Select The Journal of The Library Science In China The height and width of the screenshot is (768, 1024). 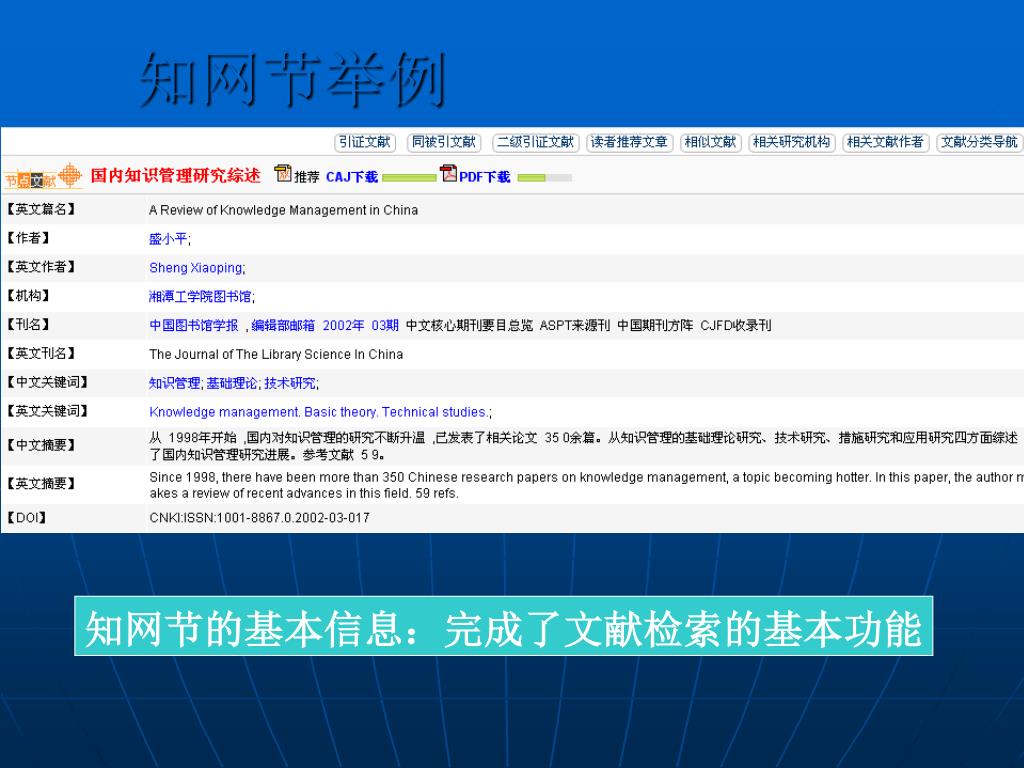pyautogui.click(x=276, y=355)
